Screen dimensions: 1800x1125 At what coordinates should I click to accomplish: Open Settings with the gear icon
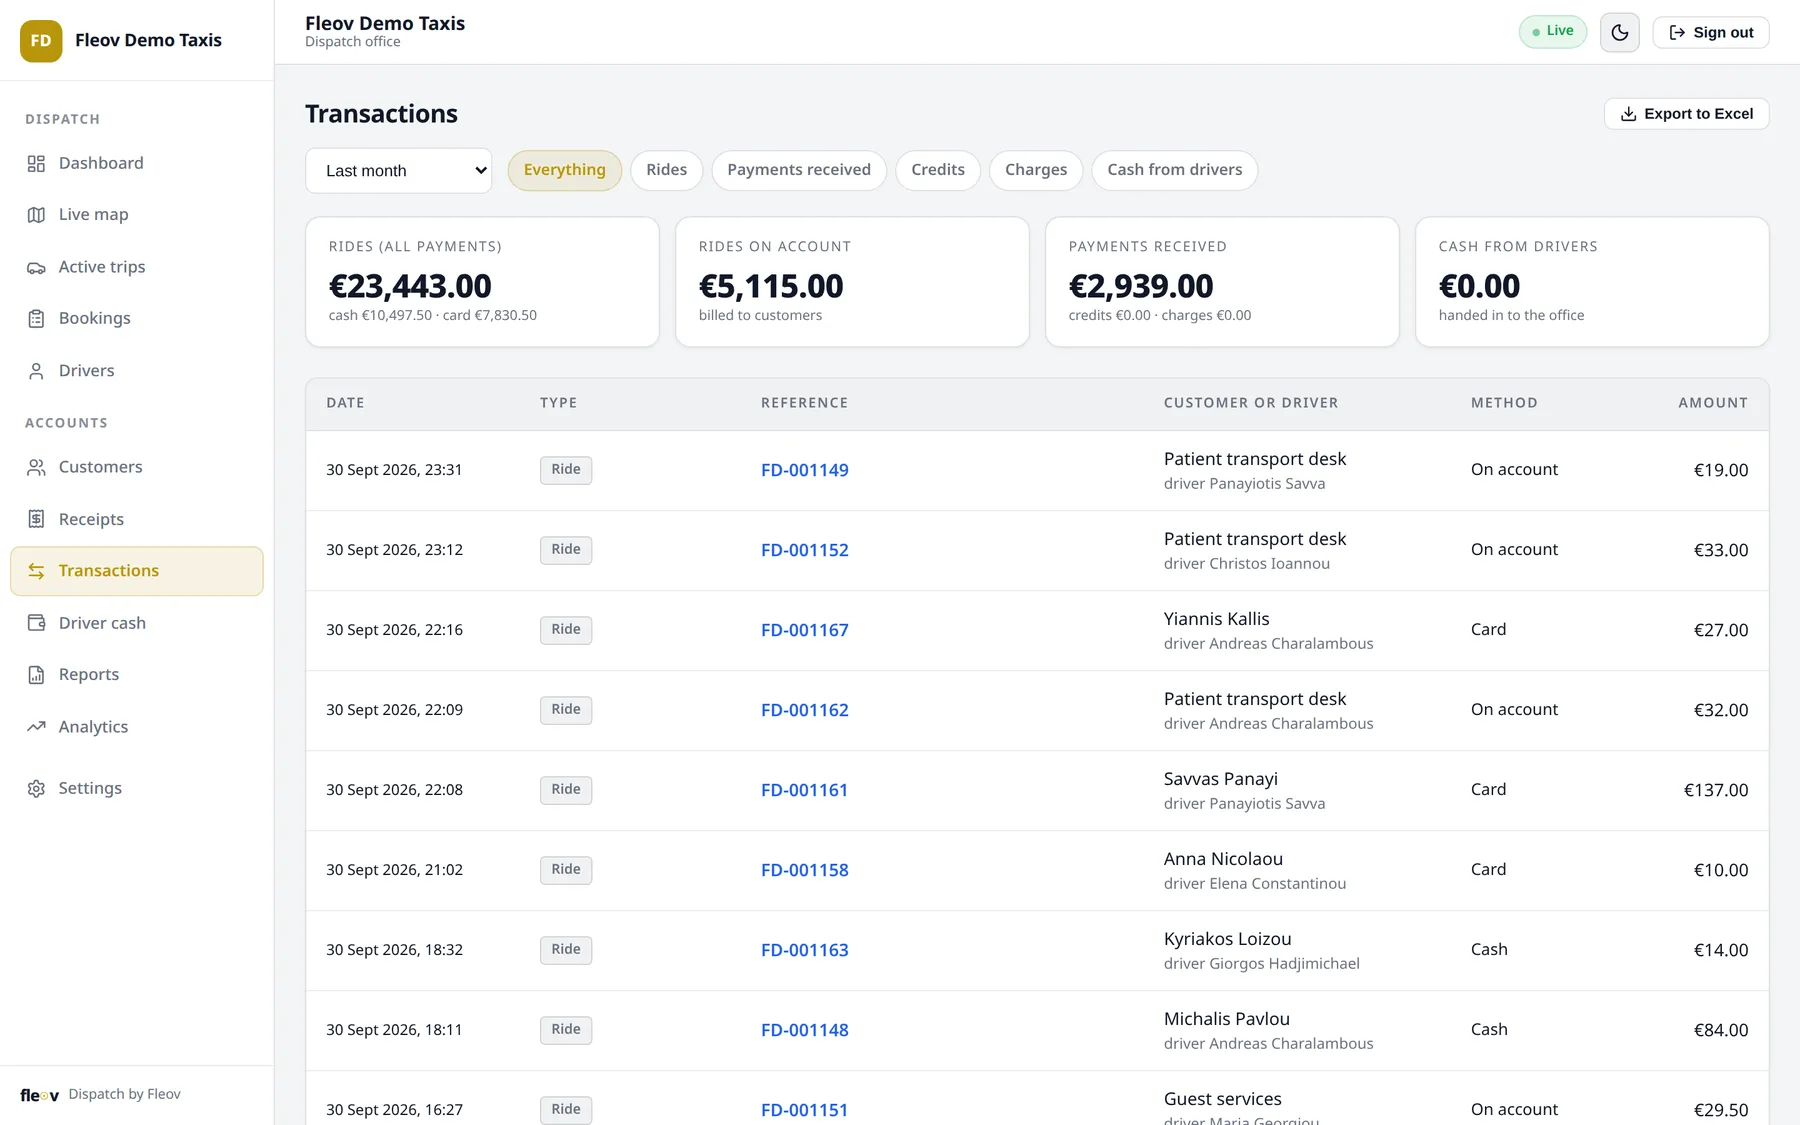pos(137,788)
